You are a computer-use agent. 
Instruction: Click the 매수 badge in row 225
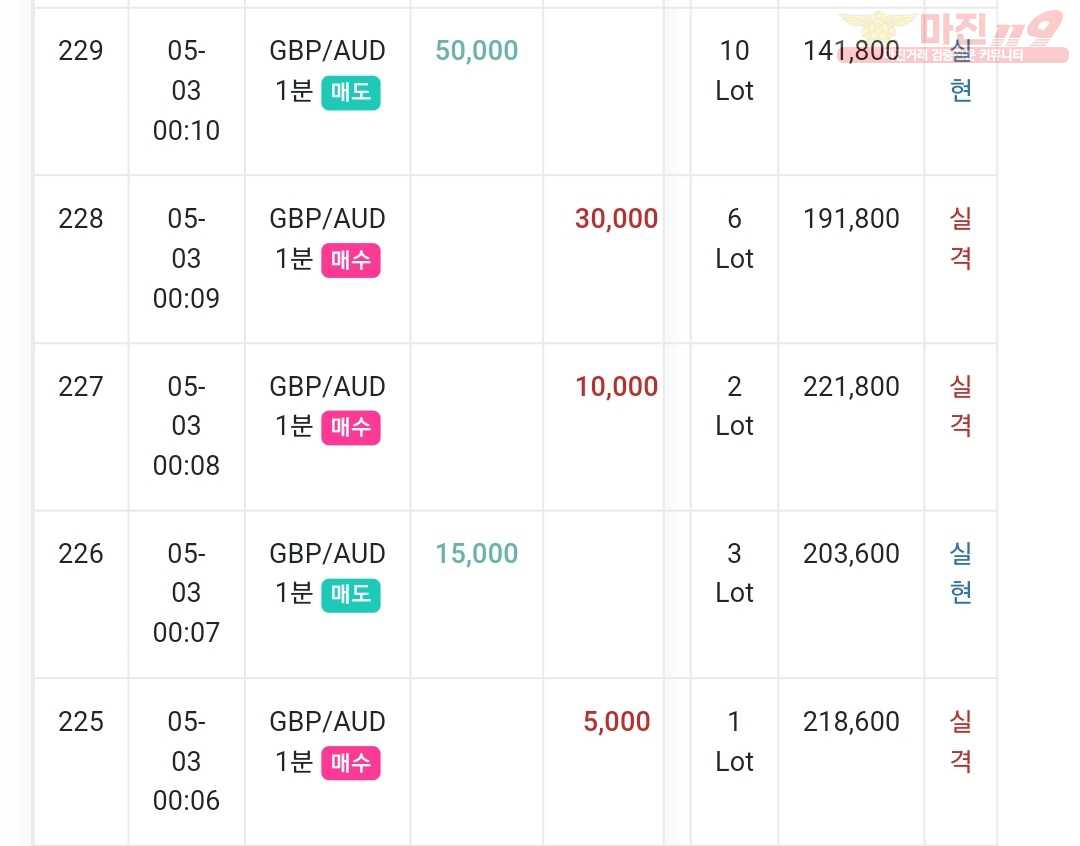pyautogui.click(x=351, y=763)
